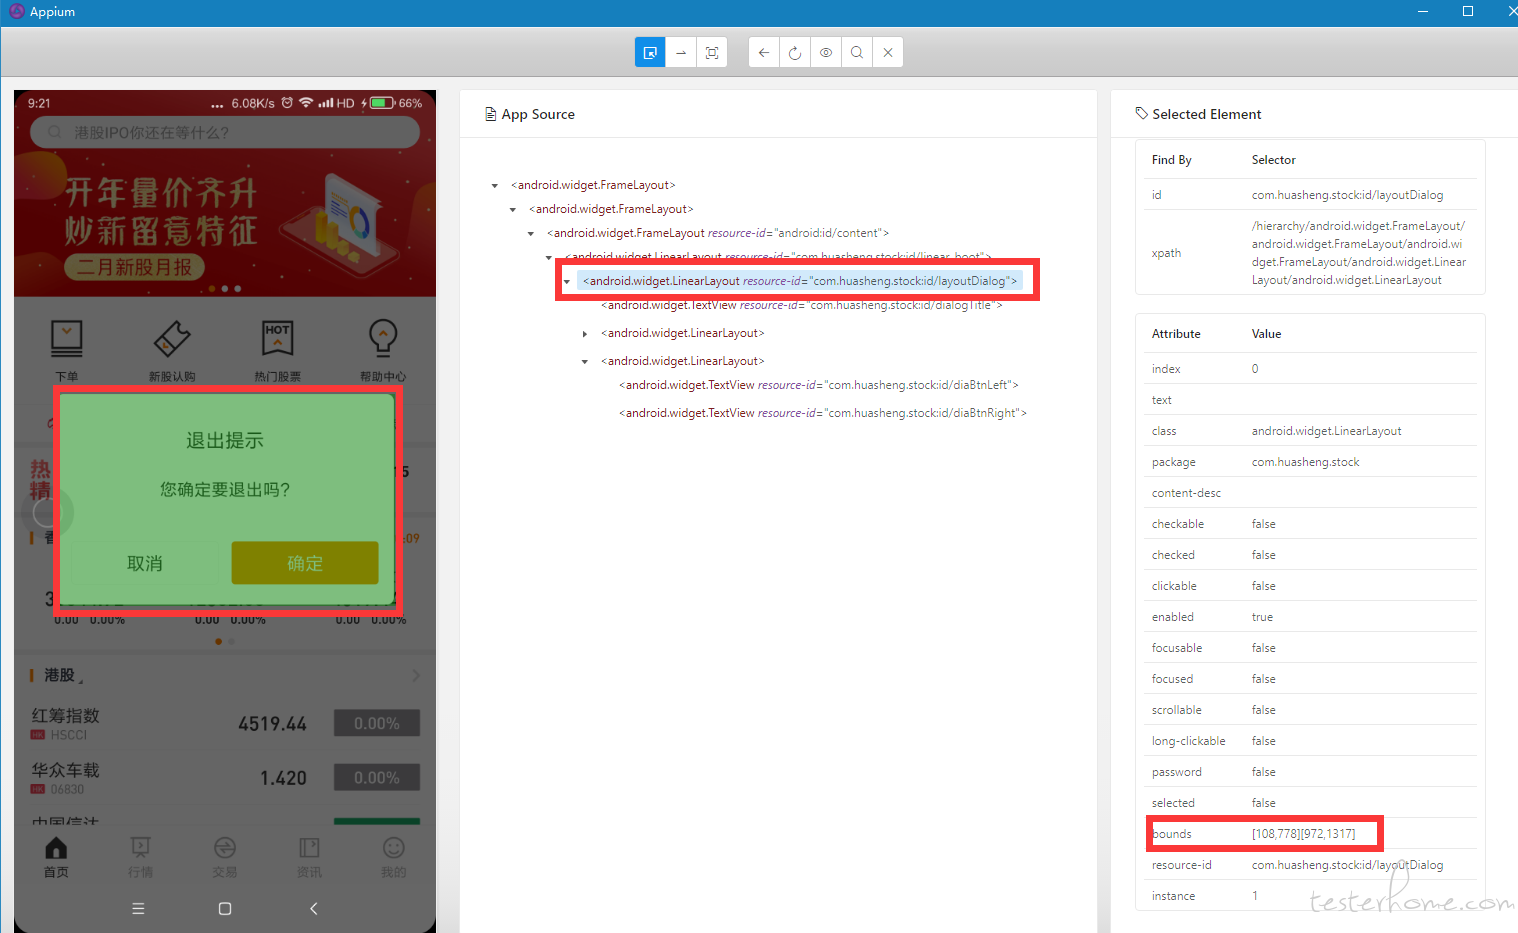The width and height of the screenshot is (1518, 933).
Task: Click 取消 in the exit dialog
Action: coord(145,563)
